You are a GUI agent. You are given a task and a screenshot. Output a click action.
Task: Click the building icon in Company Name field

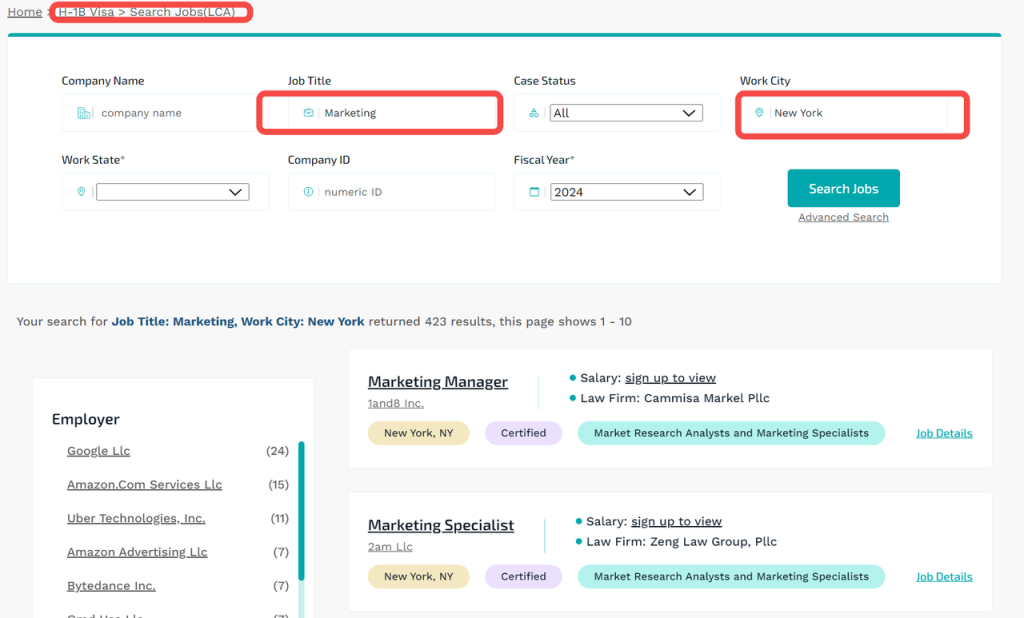(84, 113)
